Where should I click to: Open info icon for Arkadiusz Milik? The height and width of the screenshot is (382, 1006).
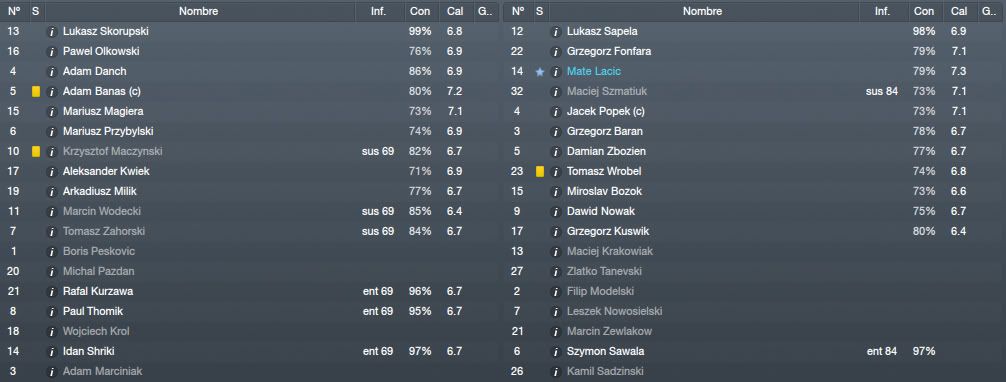pos(53,191)
